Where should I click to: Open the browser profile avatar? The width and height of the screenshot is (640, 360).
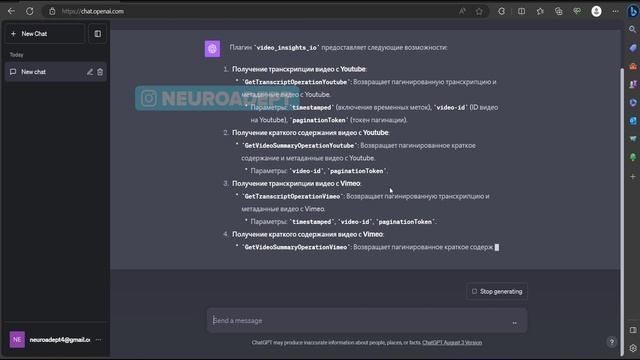click(x=596, y=11)
